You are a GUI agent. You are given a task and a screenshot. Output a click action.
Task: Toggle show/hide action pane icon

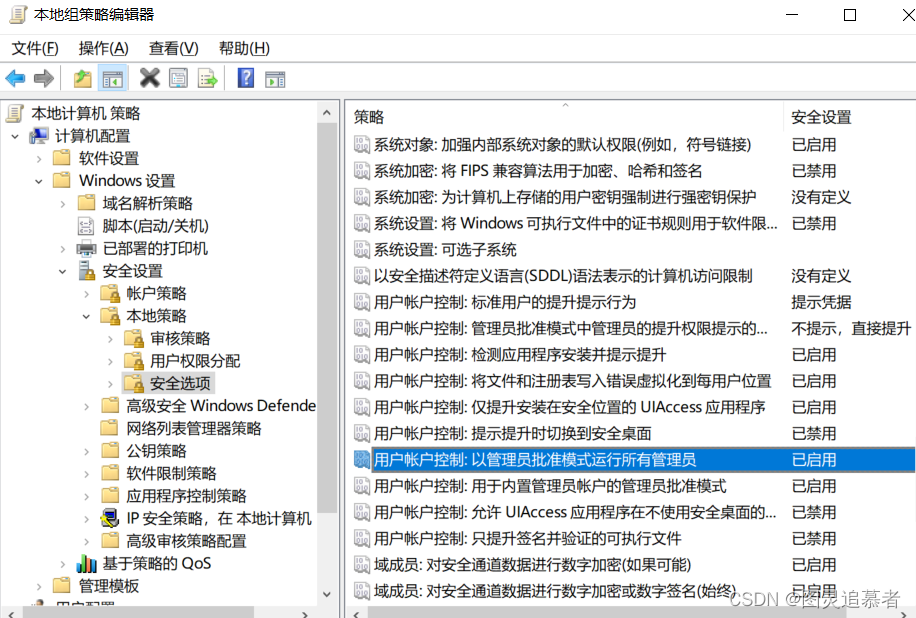(x=275, y=79)
